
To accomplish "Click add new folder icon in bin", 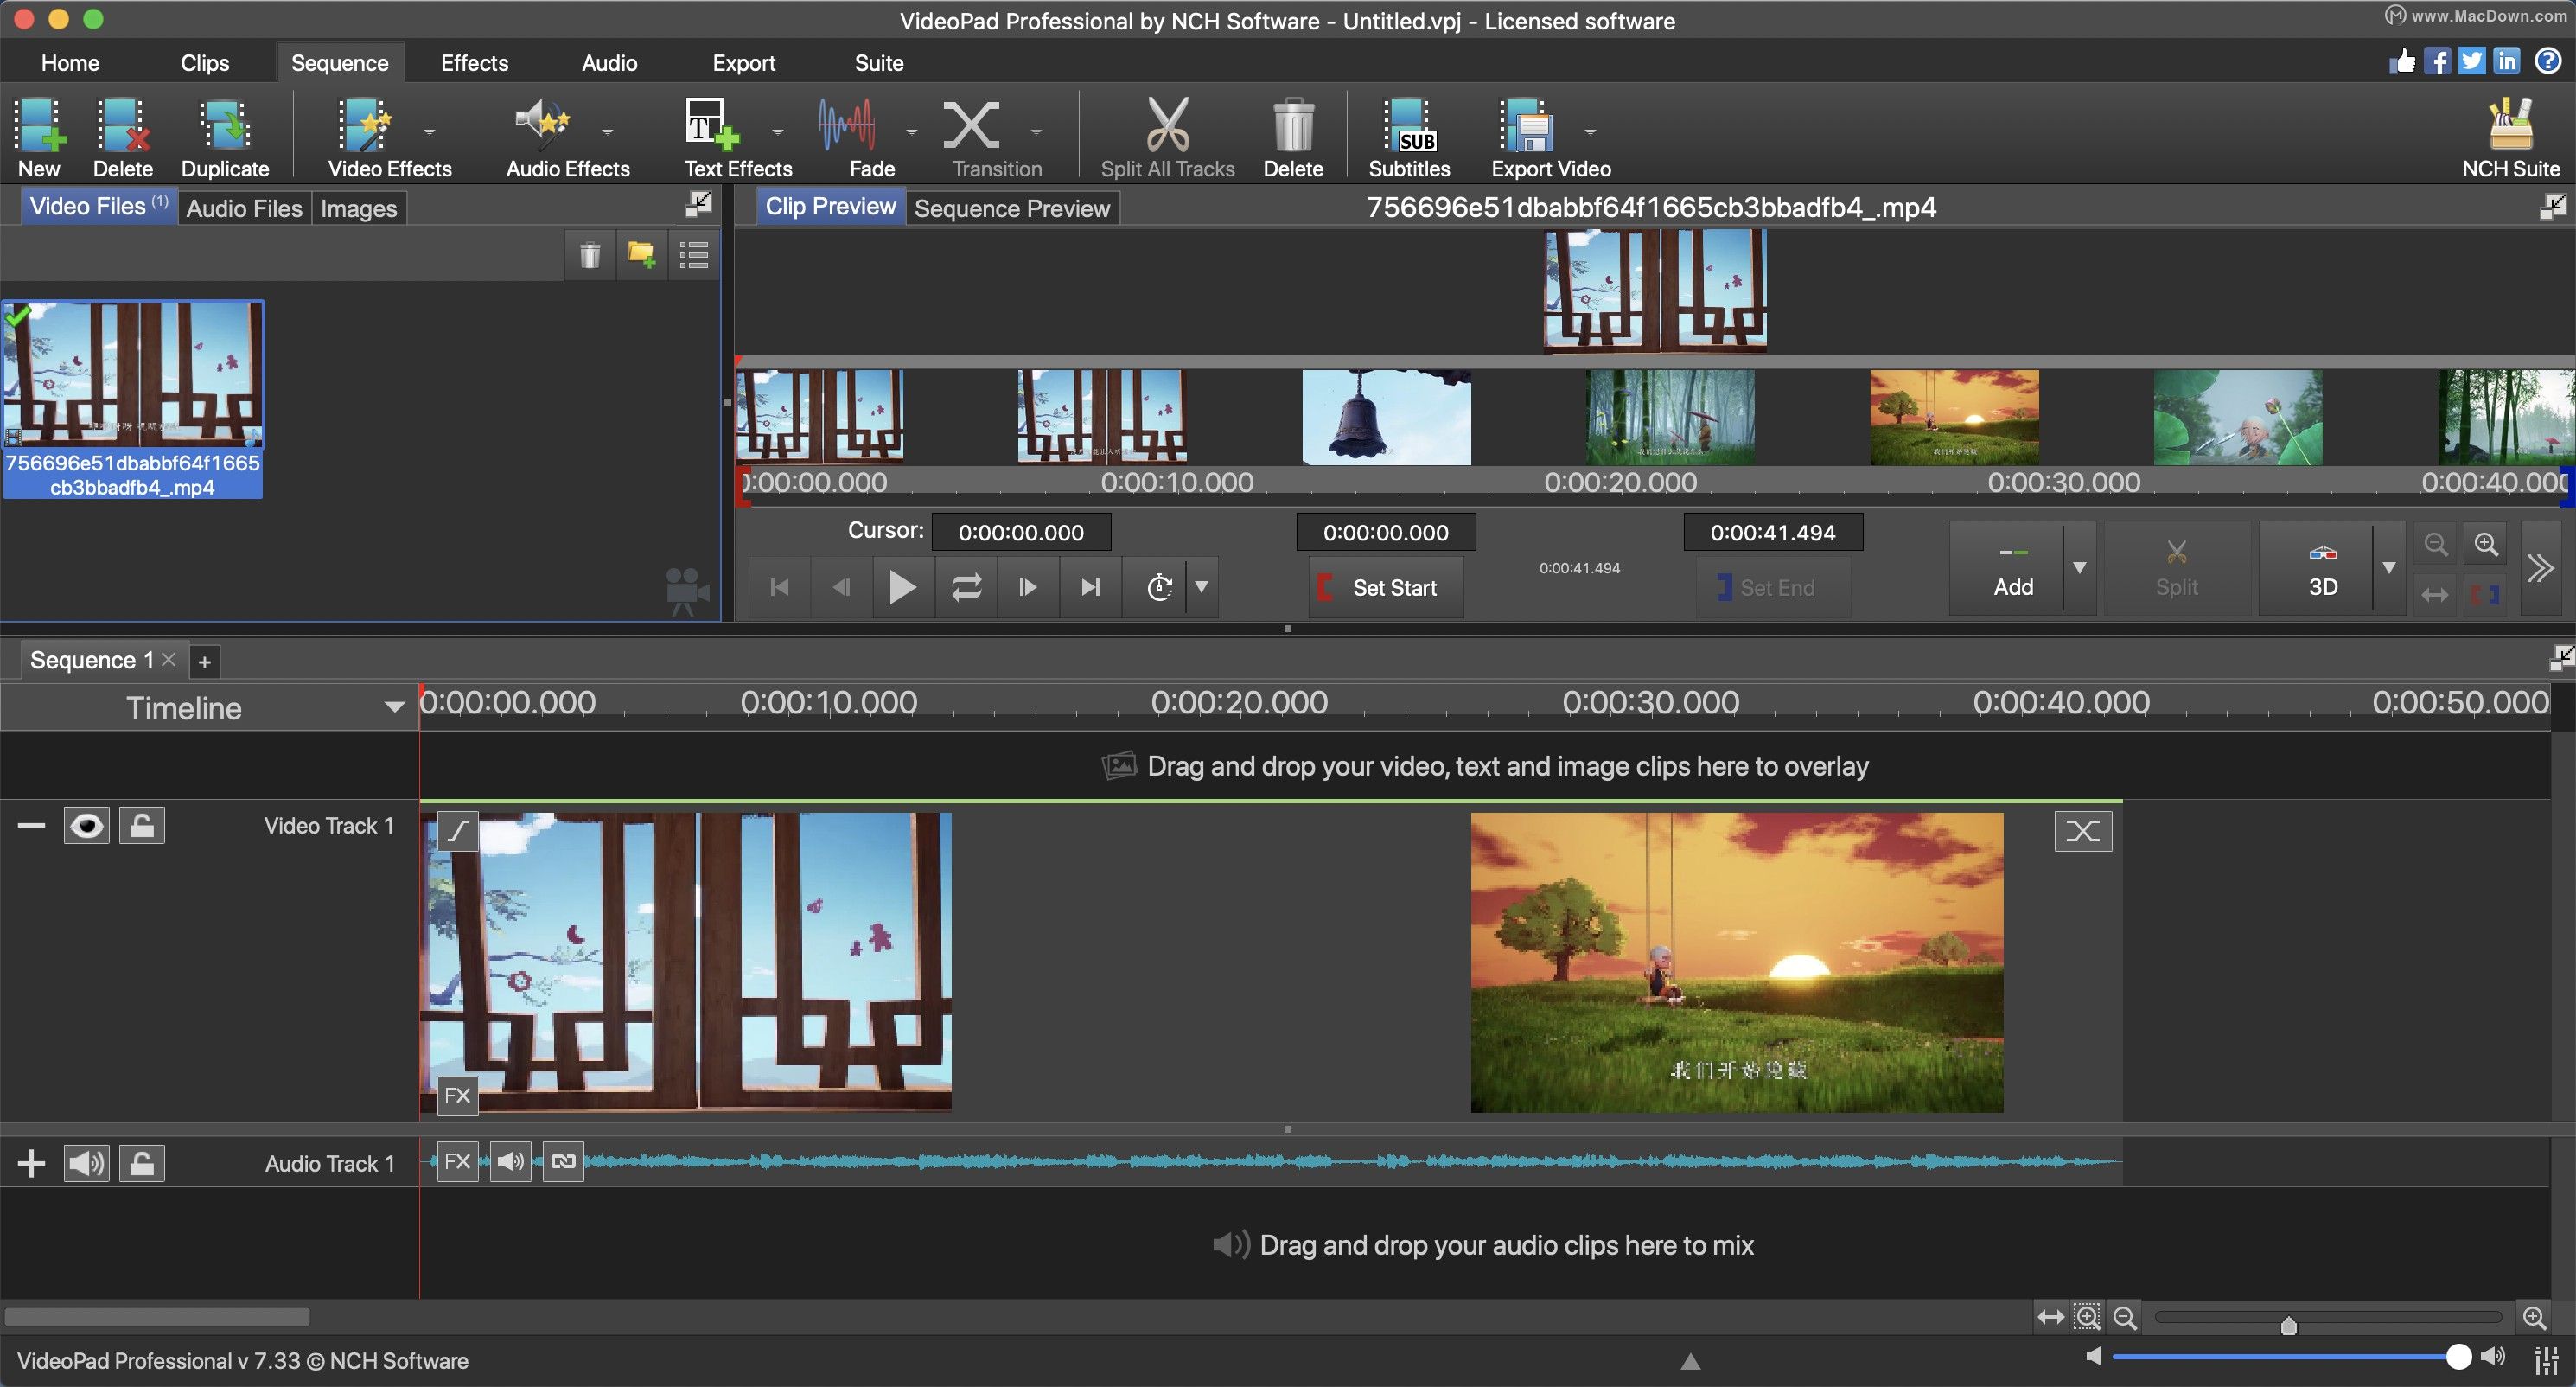I will [x=641, y=255].
